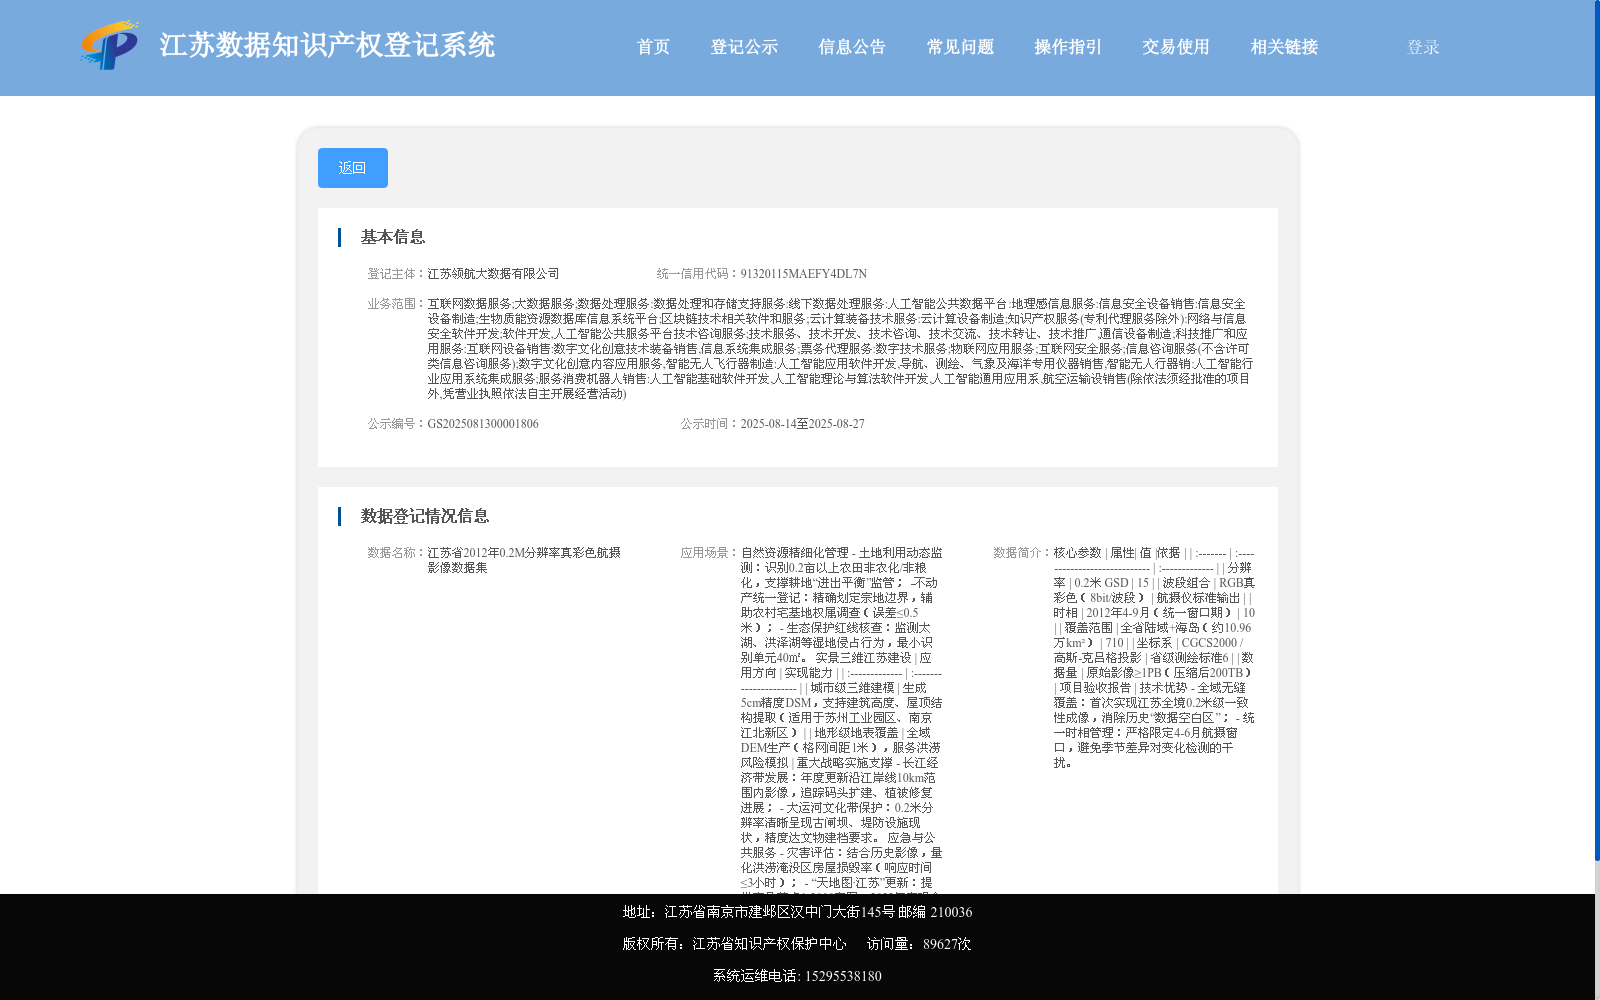Select the 公示时间 date range value
The height and width of the screenshot is (1000, 1600).
point(803,424)
